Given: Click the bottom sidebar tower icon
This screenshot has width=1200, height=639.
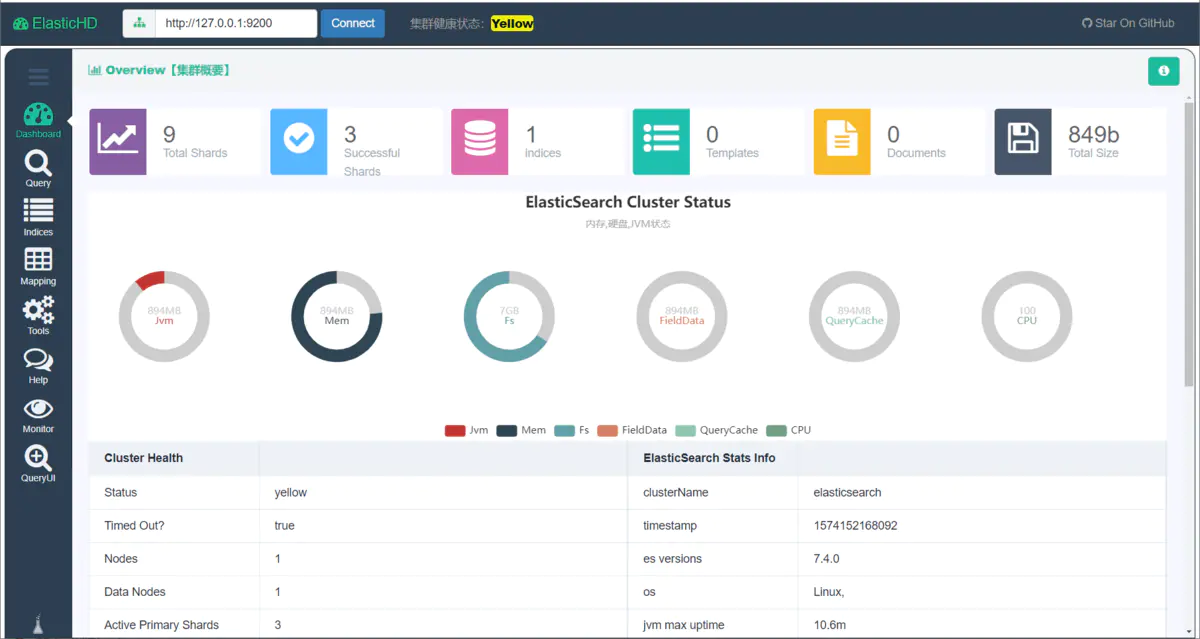Looking at the screenshot, I should coord(38,624).
